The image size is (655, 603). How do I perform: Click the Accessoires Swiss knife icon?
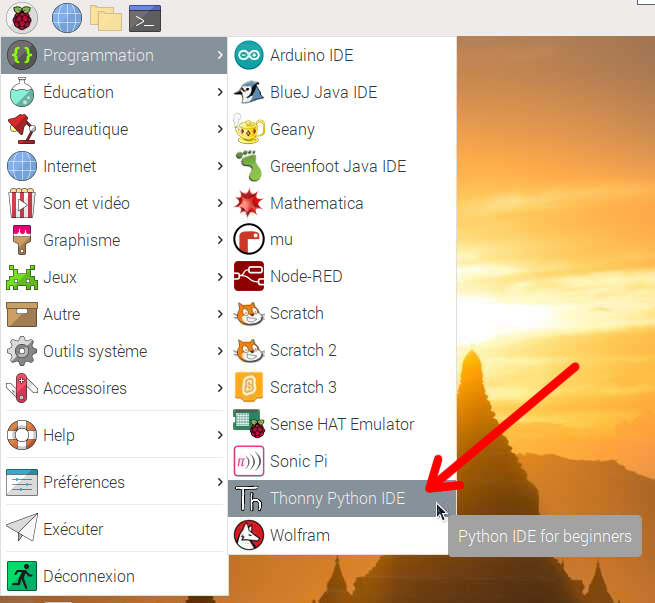pyautogui.click(x=22, y=388)
